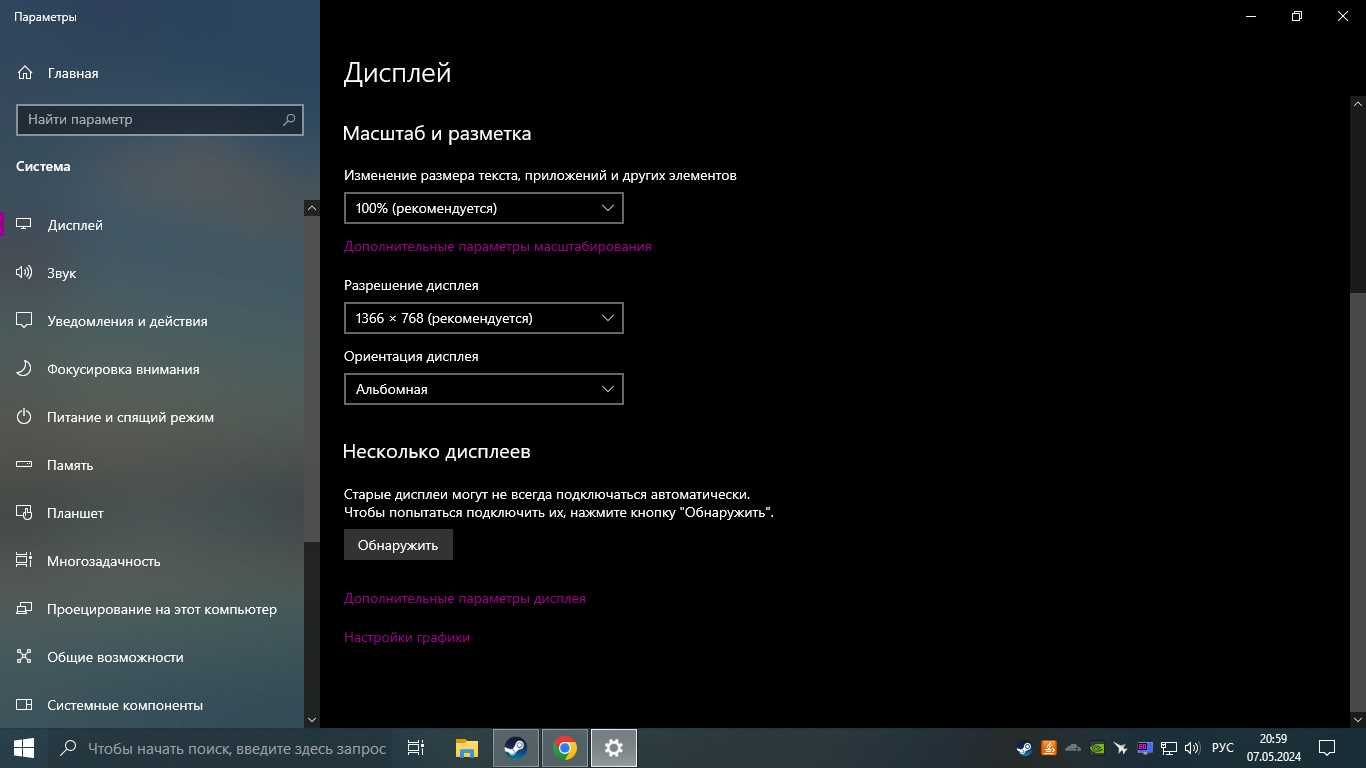Open Дополнительные параметры масштабирования link
1366x768 pixels.
pyautogui.click(x=497, y=246)
